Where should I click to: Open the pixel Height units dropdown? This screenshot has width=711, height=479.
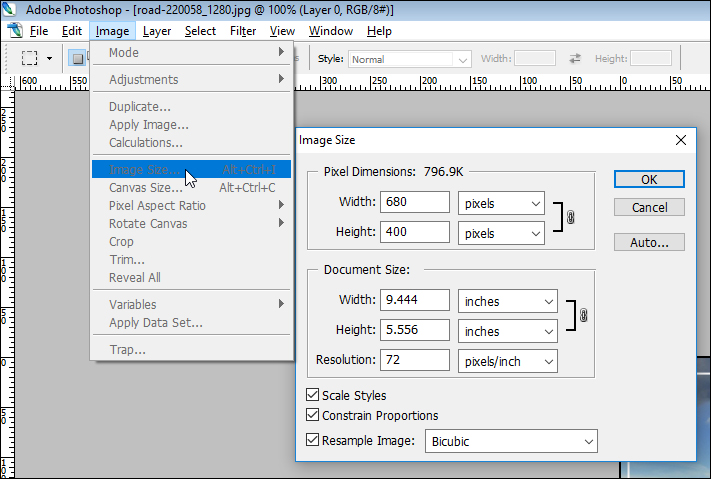[501, 233]
